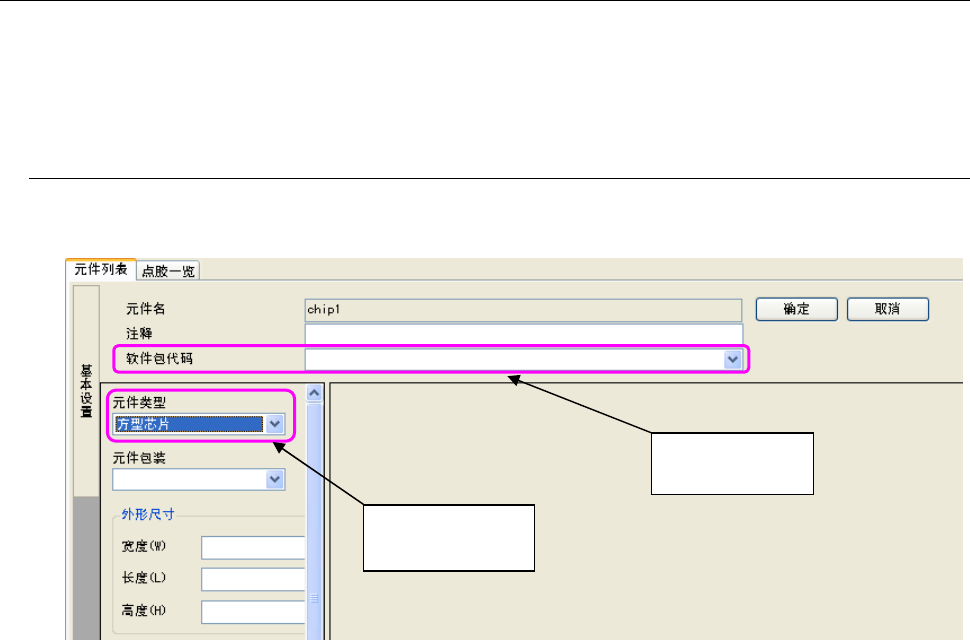Click the scroll-up arrow of settings panel
Viewport: 970px width, 640px height.
click(314, 393)
